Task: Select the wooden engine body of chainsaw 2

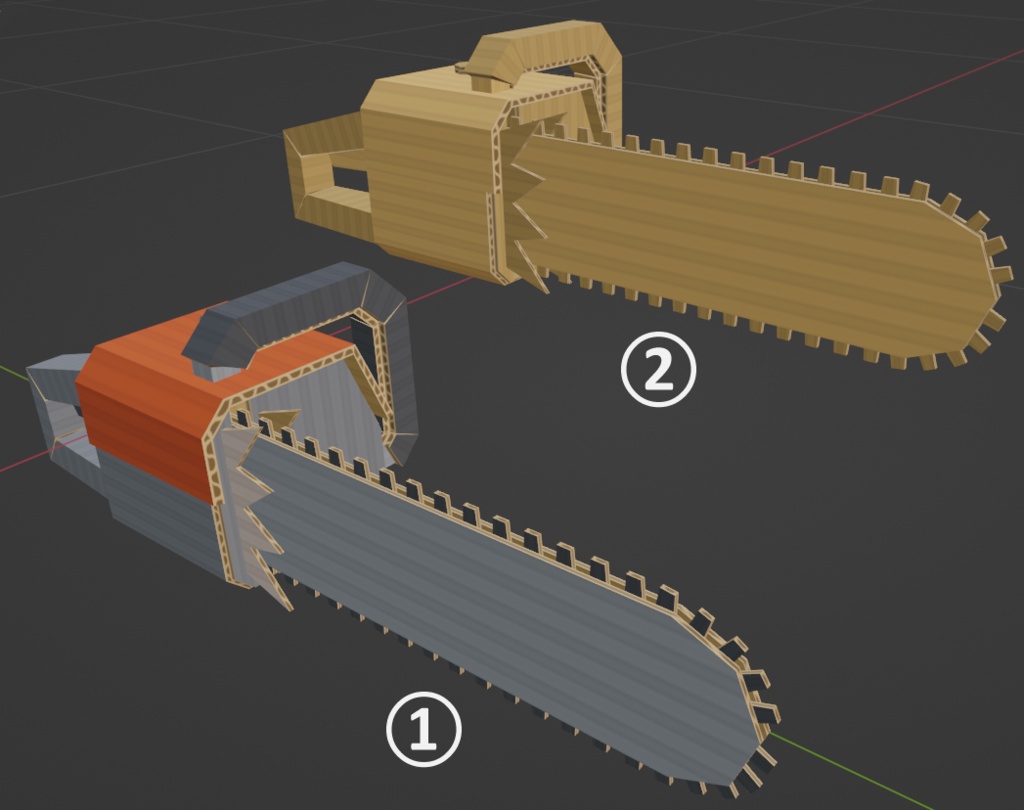Action: pyautogui.click(x=431, y=176)
